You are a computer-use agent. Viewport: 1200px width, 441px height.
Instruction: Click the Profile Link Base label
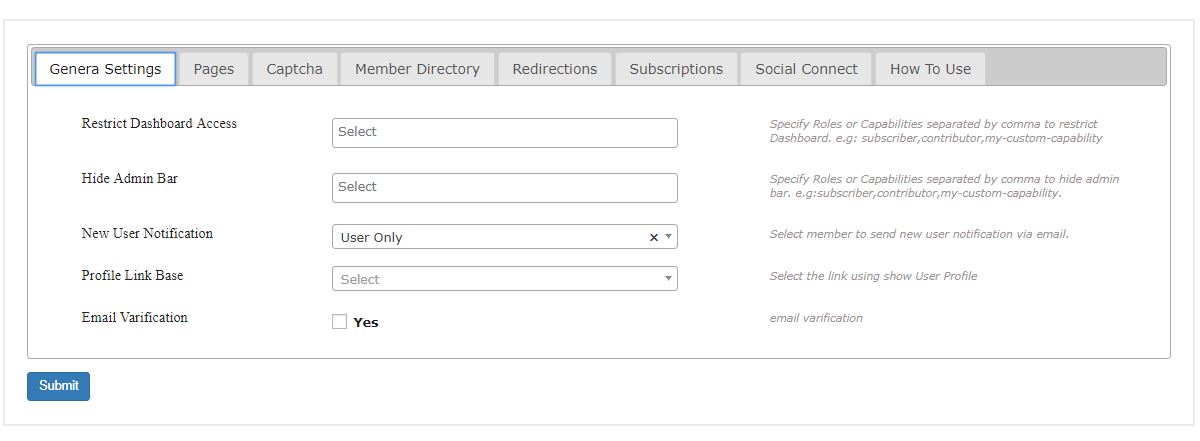pos(132,275)
